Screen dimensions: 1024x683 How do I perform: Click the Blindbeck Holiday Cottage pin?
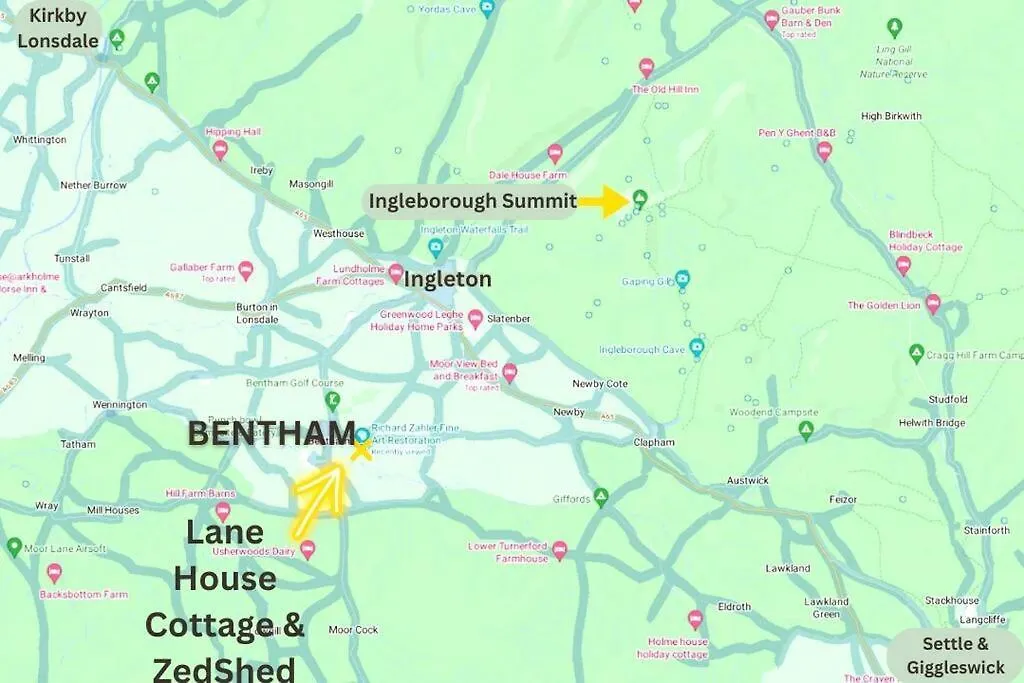pos(903,265)
